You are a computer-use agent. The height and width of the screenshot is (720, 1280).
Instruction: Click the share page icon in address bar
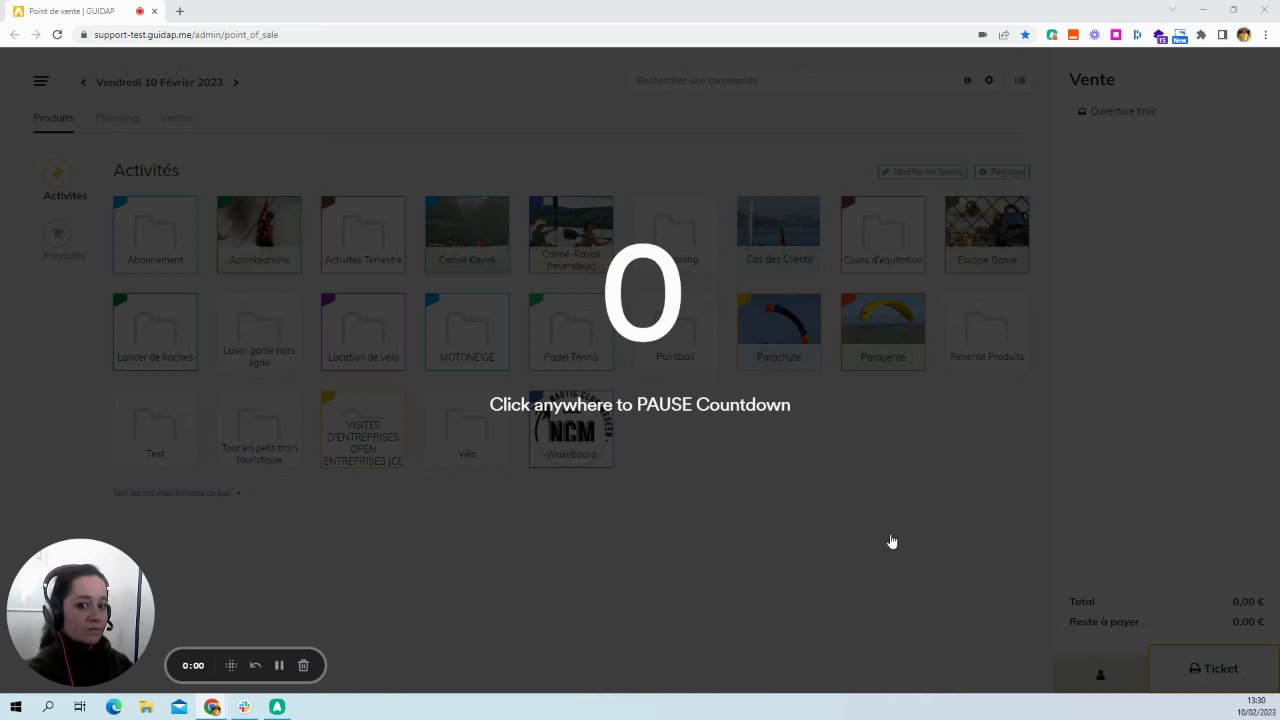[x=1004, y=34]
